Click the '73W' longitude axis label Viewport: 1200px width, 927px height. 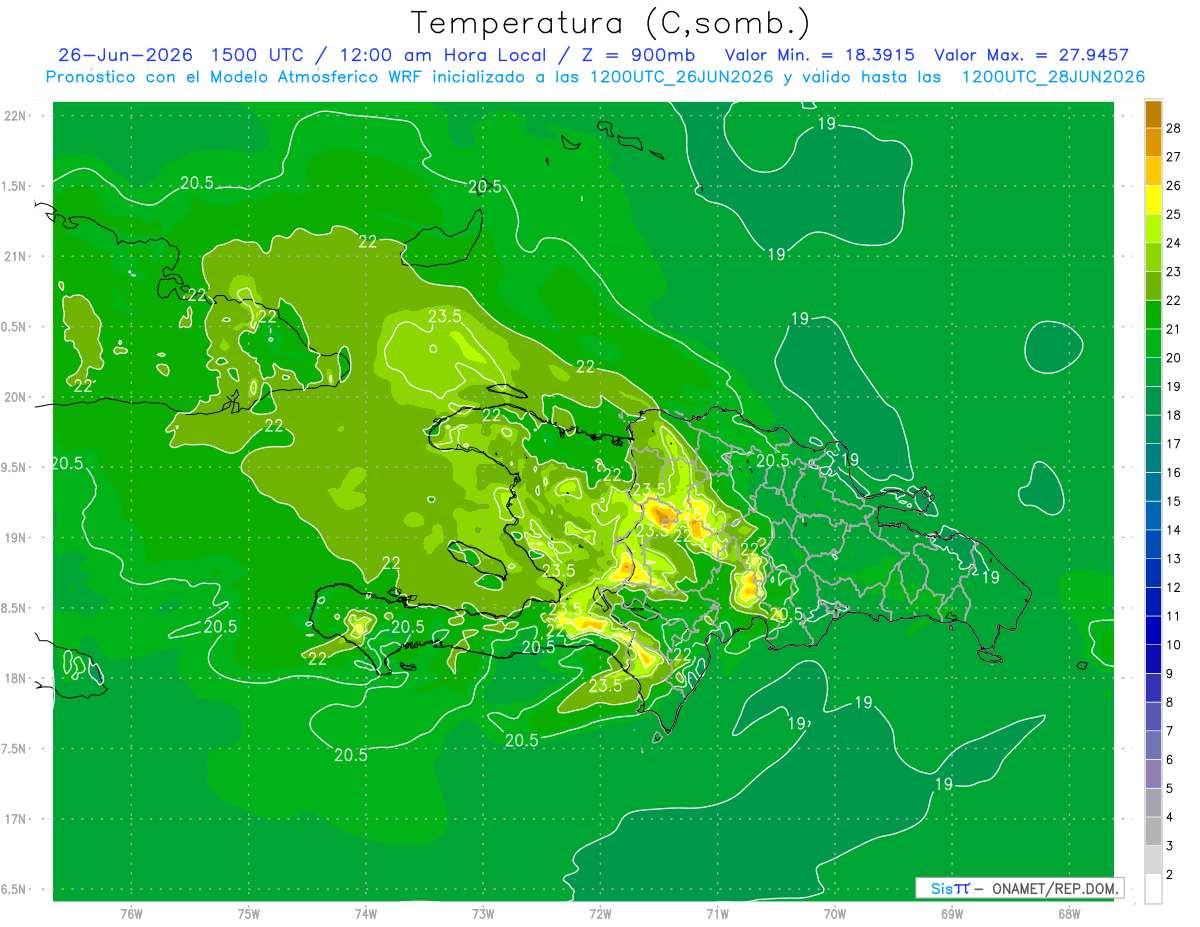483,914
